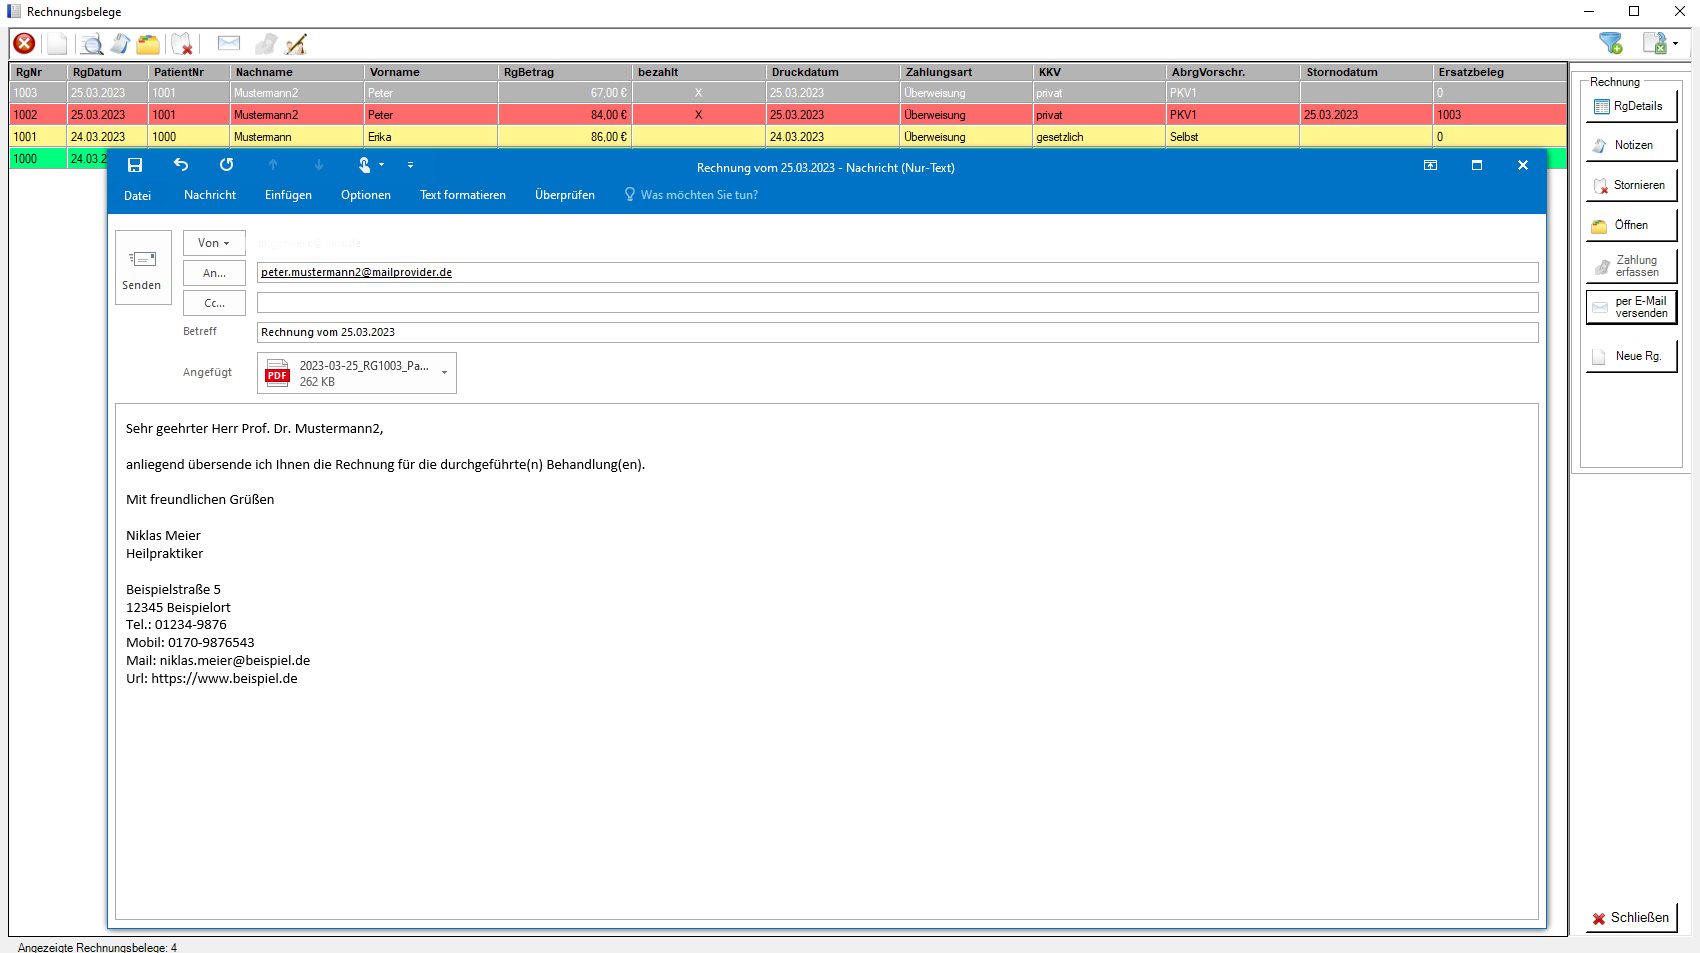Click the Erika first-name cell

click(x=431, y=137)
